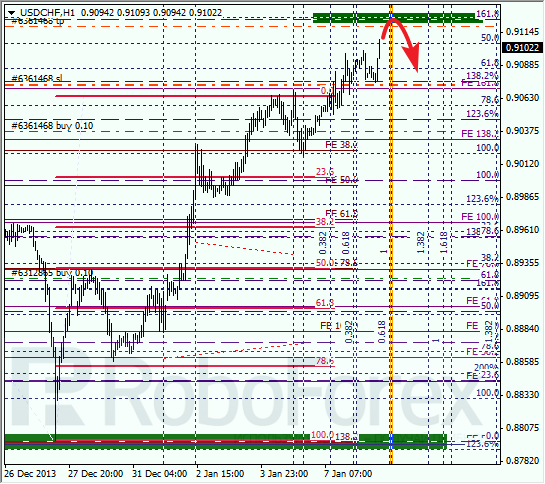This screenshot has width=545, height=484.
Task: Select the #6361468 tp take-profit label
Action: tap(38, 21)
